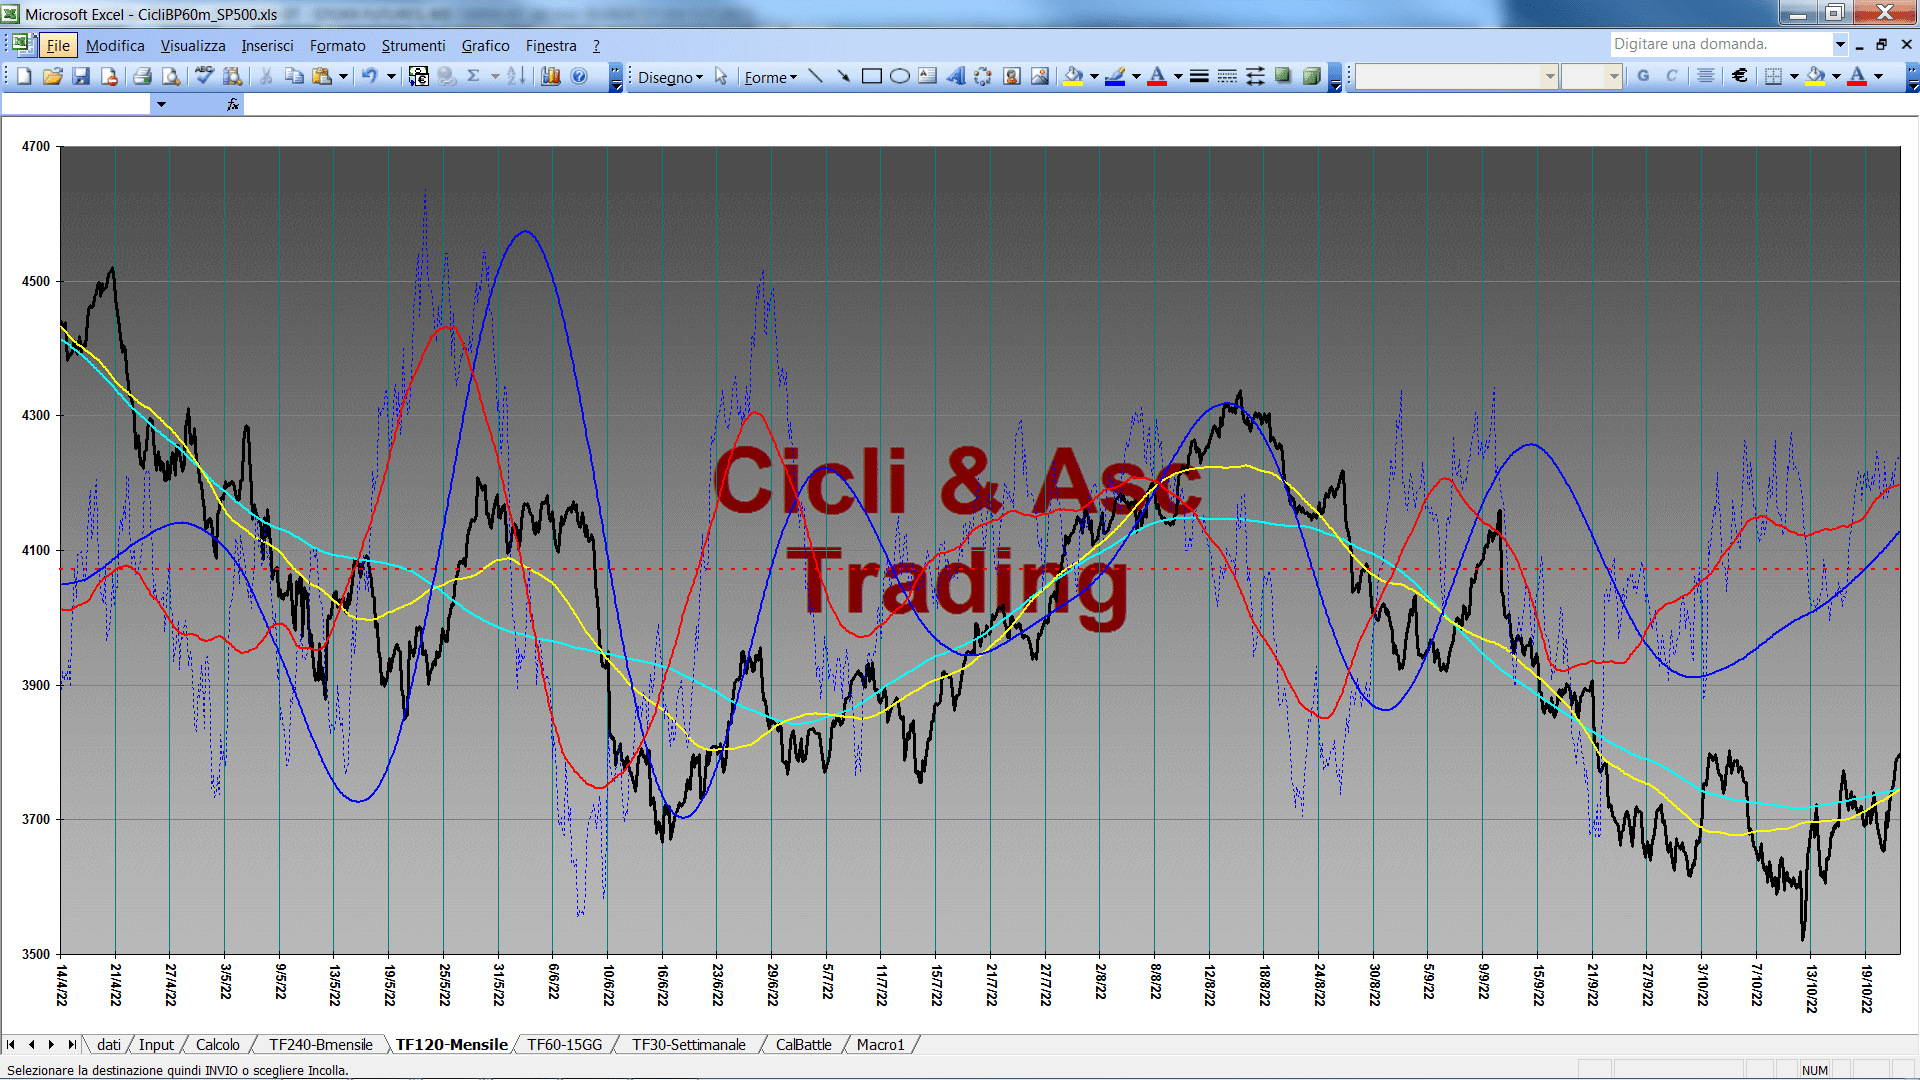Open Print Preview icon
The image size is (1920, 1080).
point(171,76)
